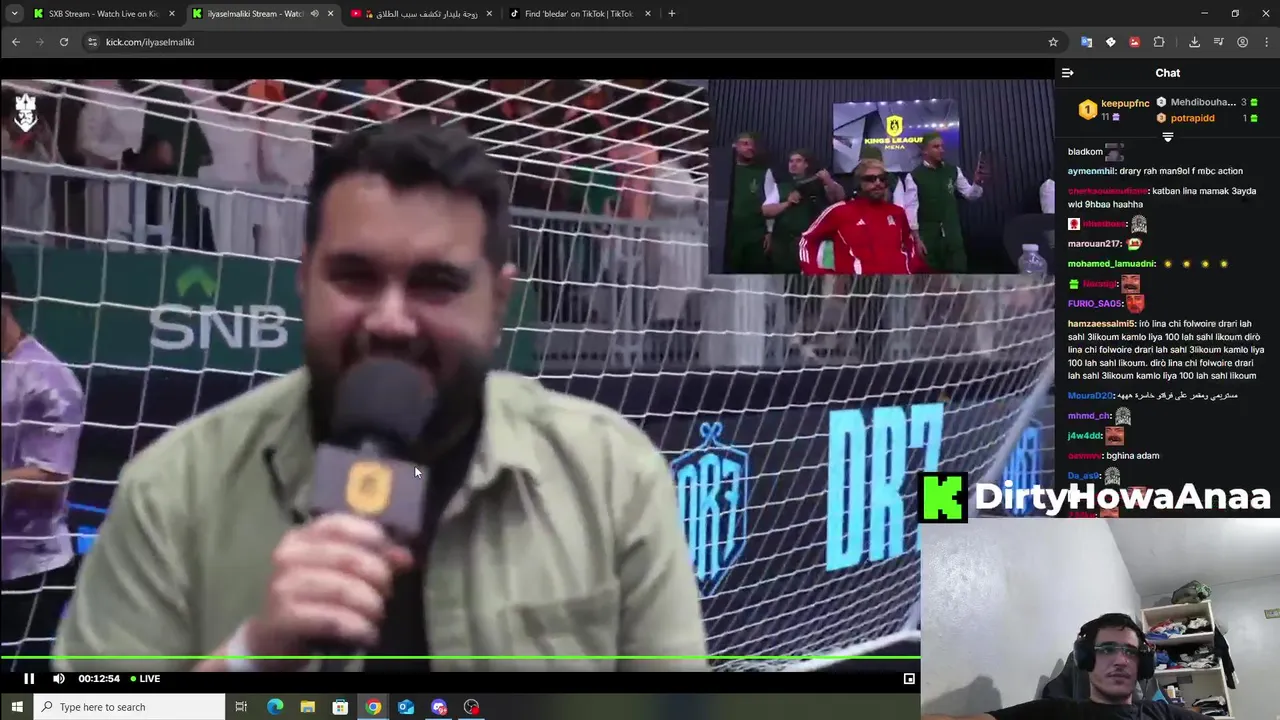Click the Type here to search box
The height and width of the screenshot is (720, 1280).
(129, 707)
